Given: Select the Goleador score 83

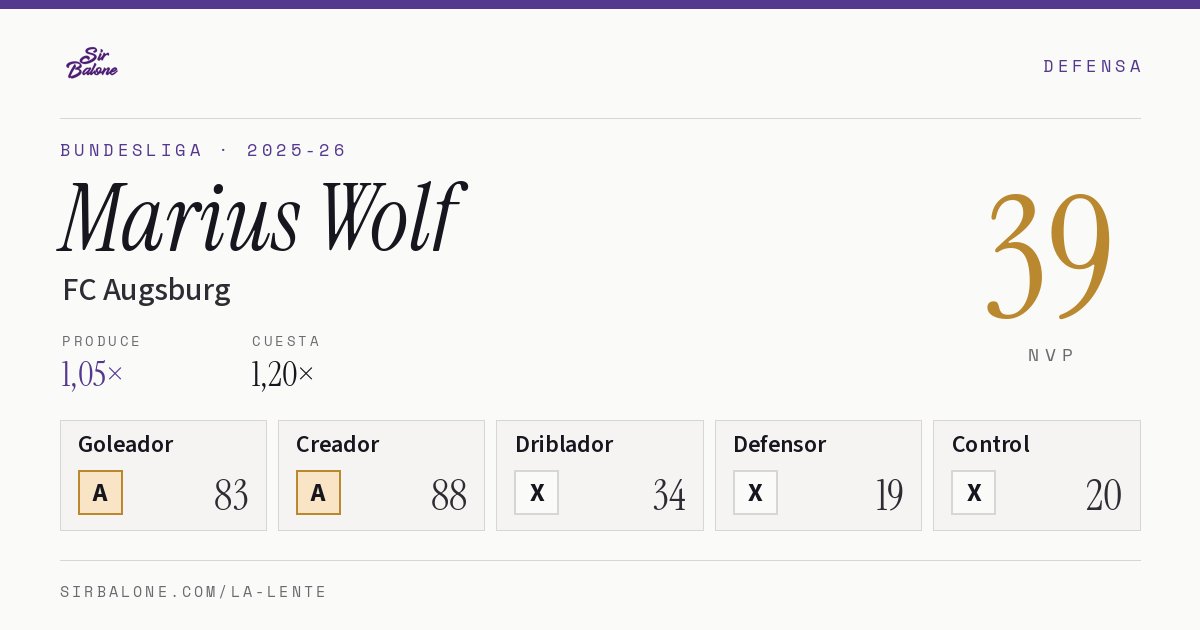Looking at the screenshot, I should pos(231,495).
